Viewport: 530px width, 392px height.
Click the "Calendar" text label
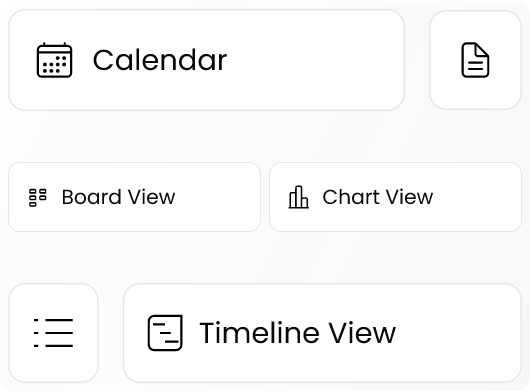(160, 60)
